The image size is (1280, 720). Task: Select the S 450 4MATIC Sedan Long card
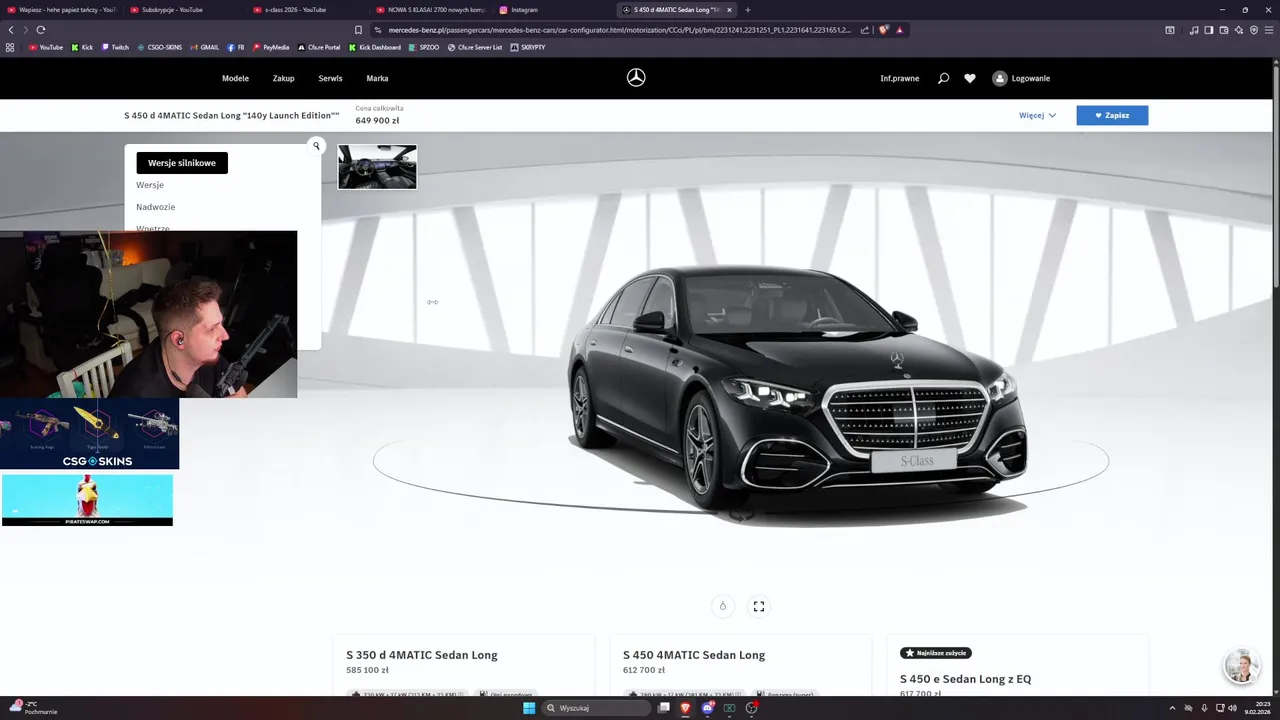point(740,665)
